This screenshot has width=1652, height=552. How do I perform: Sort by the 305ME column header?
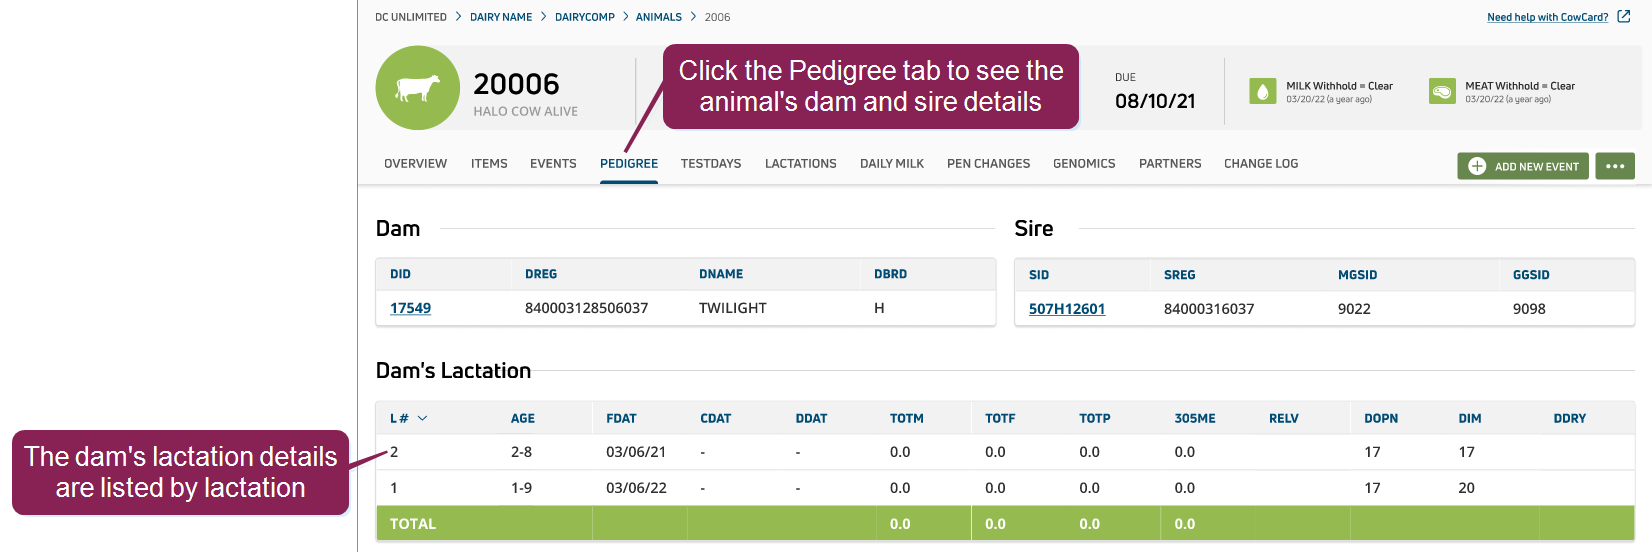1195,419
